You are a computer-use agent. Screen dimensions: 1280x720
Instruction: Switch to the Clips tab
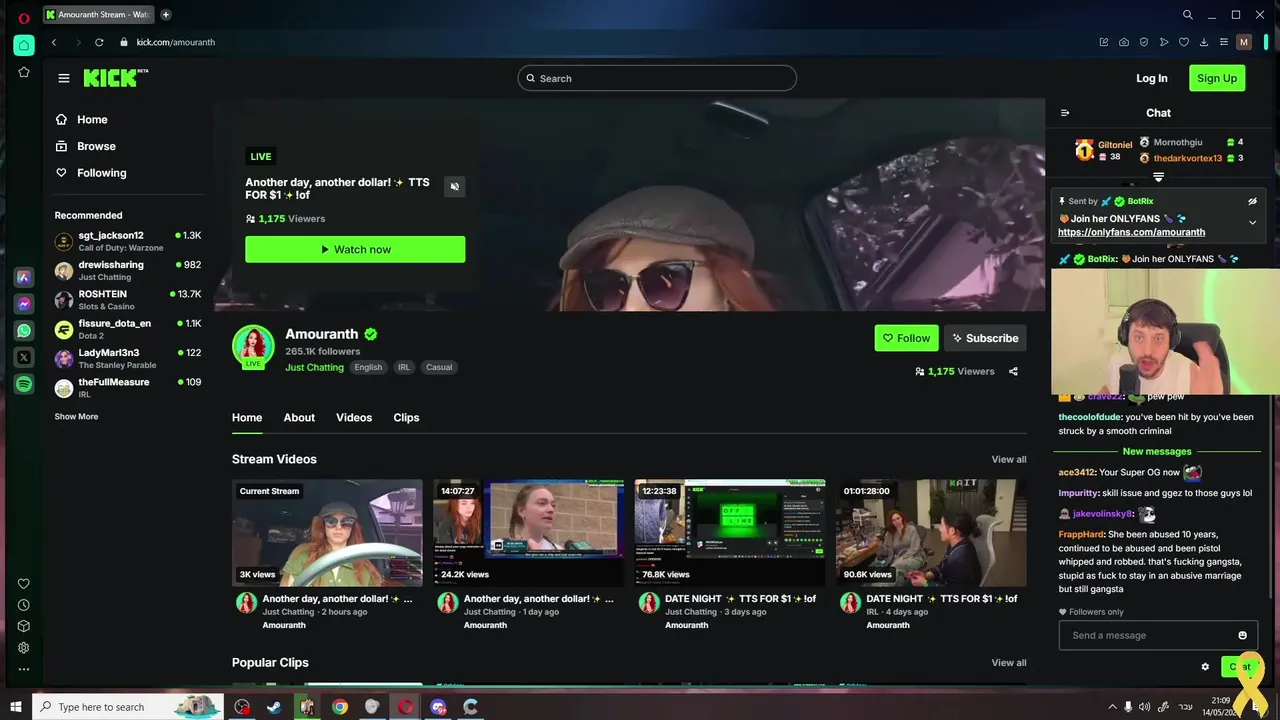(x=406, y=418)
